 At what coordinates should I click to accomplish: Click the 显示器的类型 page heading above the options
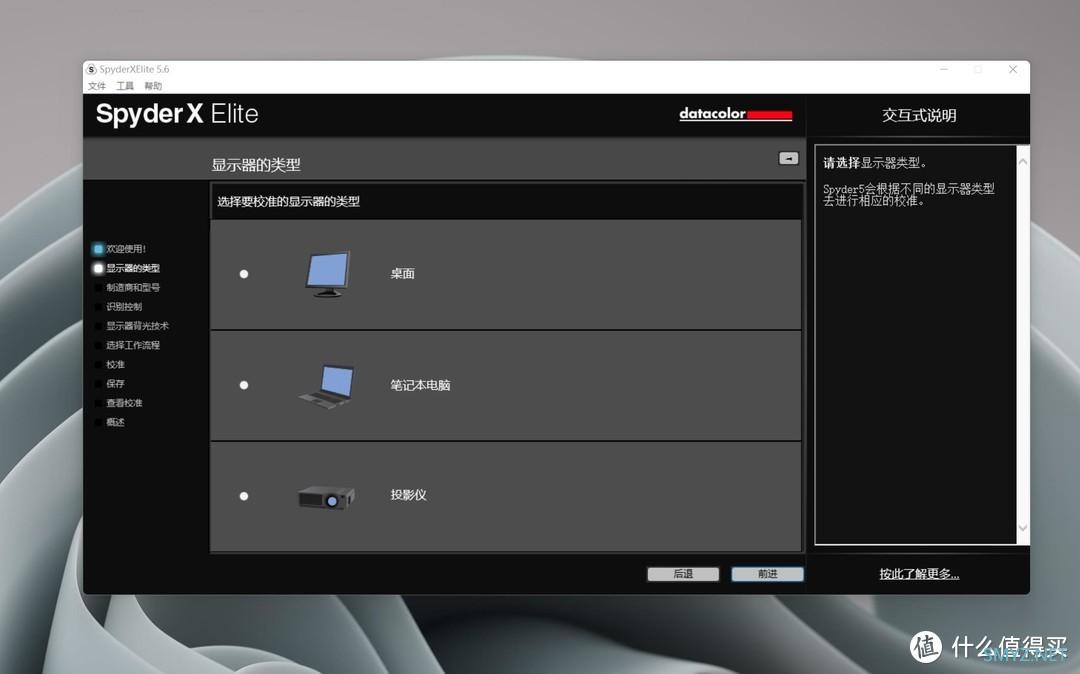click(256, 165)
